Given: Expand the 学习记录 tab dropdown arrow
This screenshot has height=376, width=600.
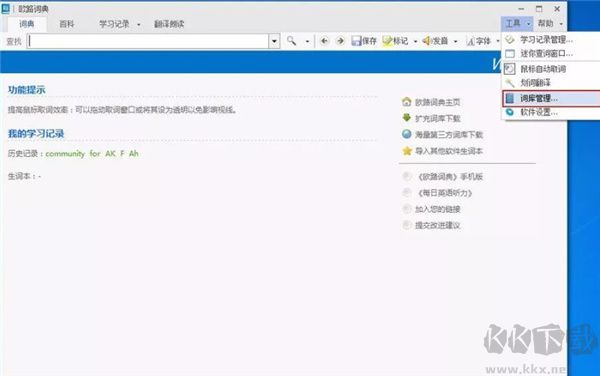Looking at the screenshot, I should click(x=139, y=24).
